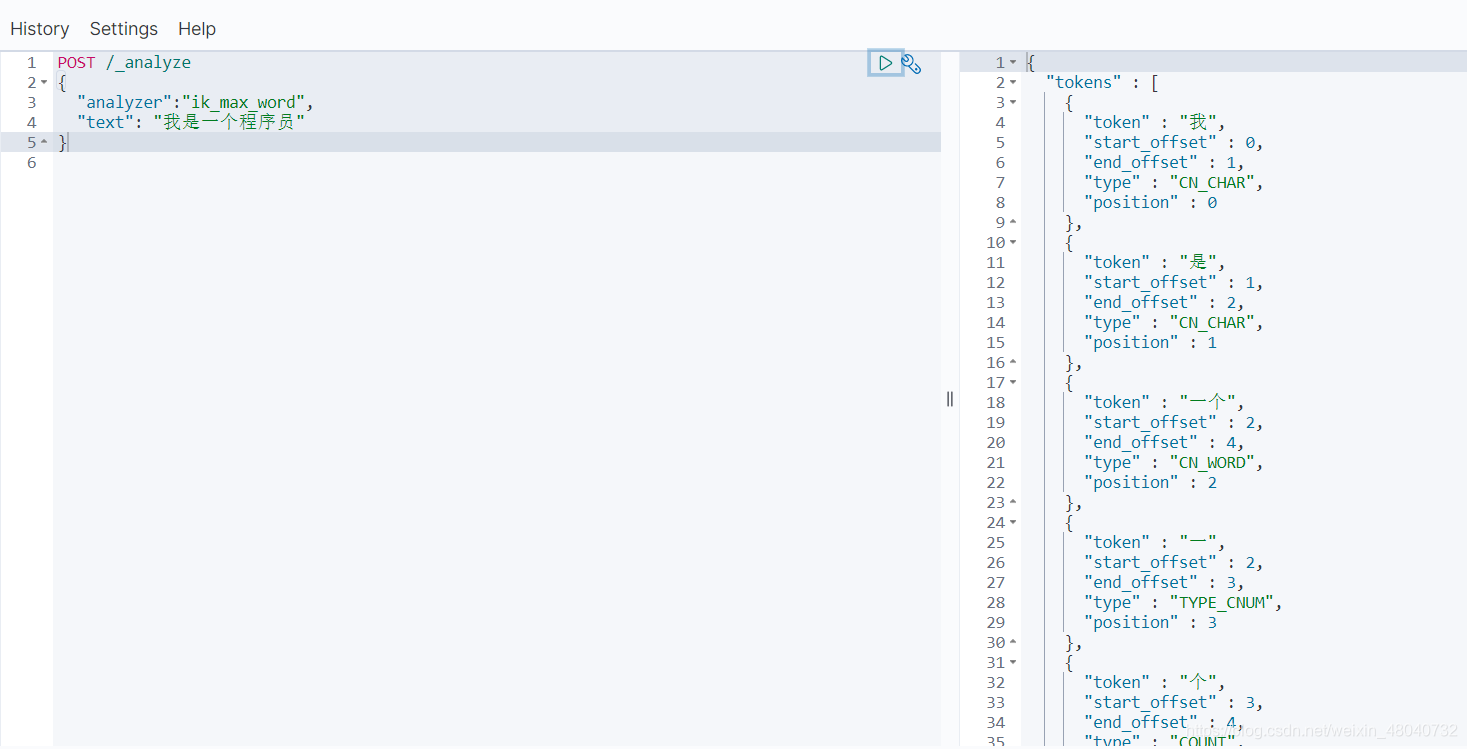Collapse token object at response line 24
This screenshot has height=749, width=1467.
pyautogui.click(x=1013, y=522)
